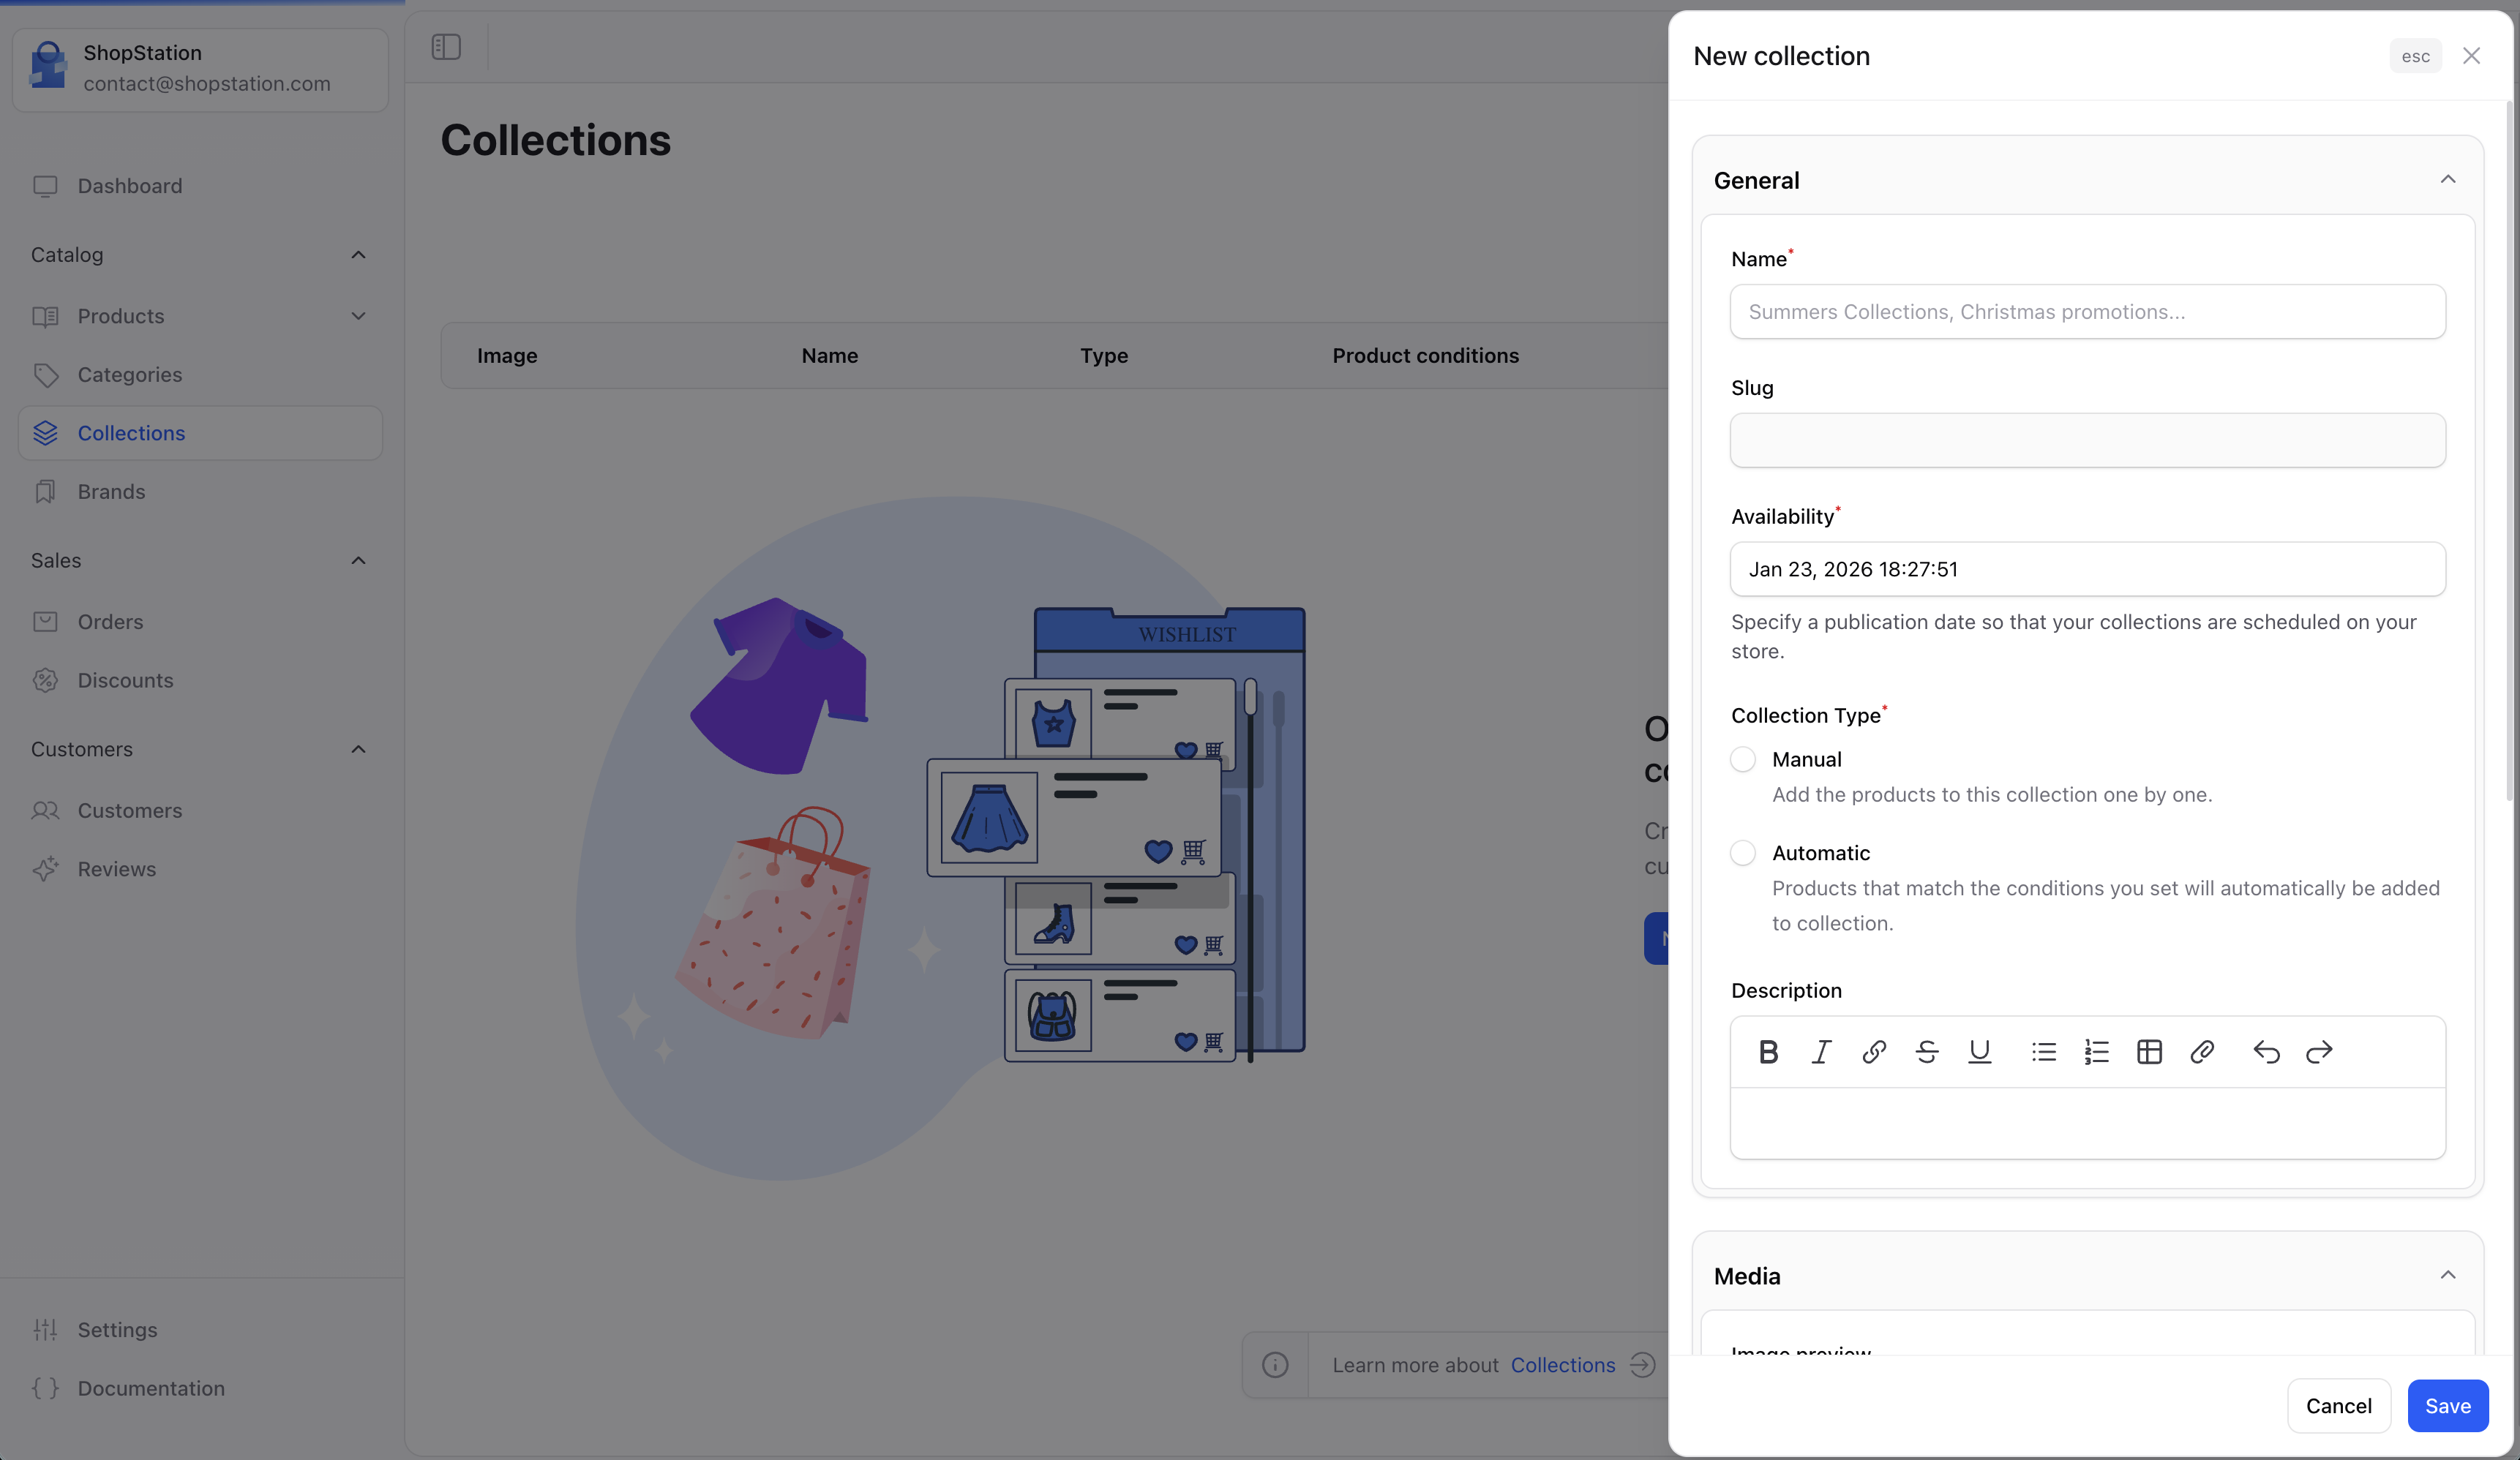
Task: Go to Discounts in the sidebar
Action: tap(125, 681)
